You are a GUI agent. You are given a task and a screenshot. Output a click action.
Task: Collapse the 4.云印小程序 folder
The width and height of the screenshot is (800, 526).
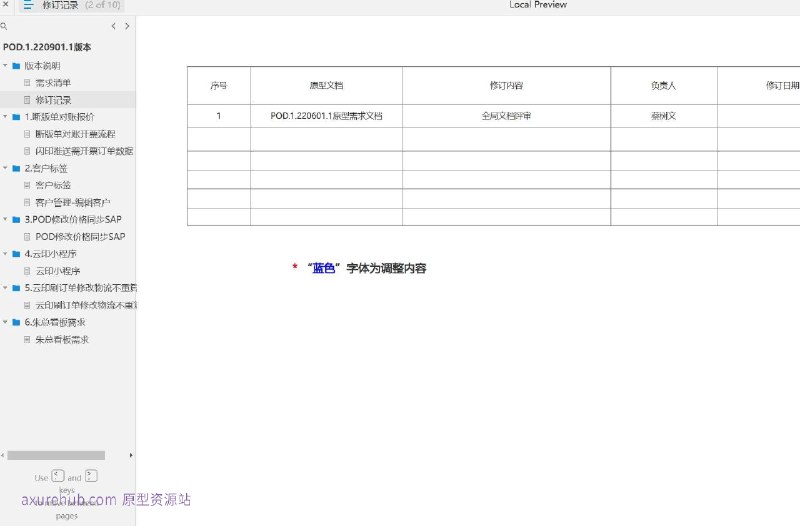(5, 254)
